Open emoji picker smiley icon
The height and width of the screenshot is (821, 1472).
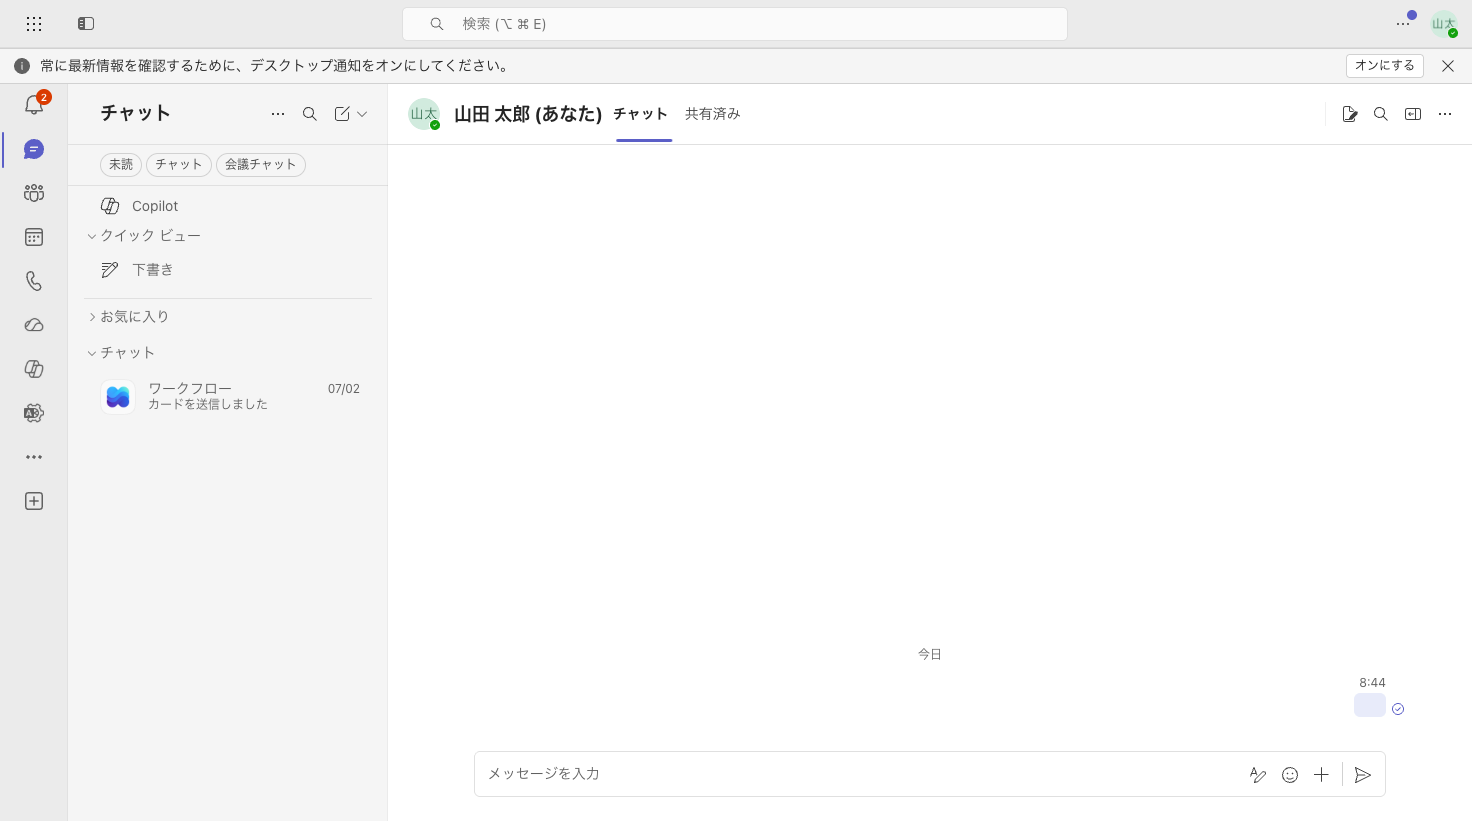(x=1290, y=774)
